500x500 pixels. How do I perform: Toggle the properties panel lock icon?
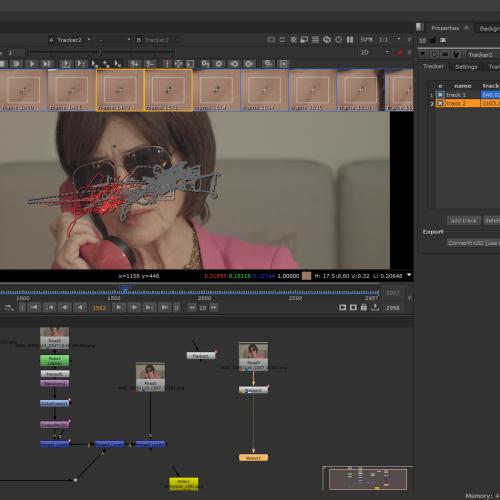click(x=433, y=40)
